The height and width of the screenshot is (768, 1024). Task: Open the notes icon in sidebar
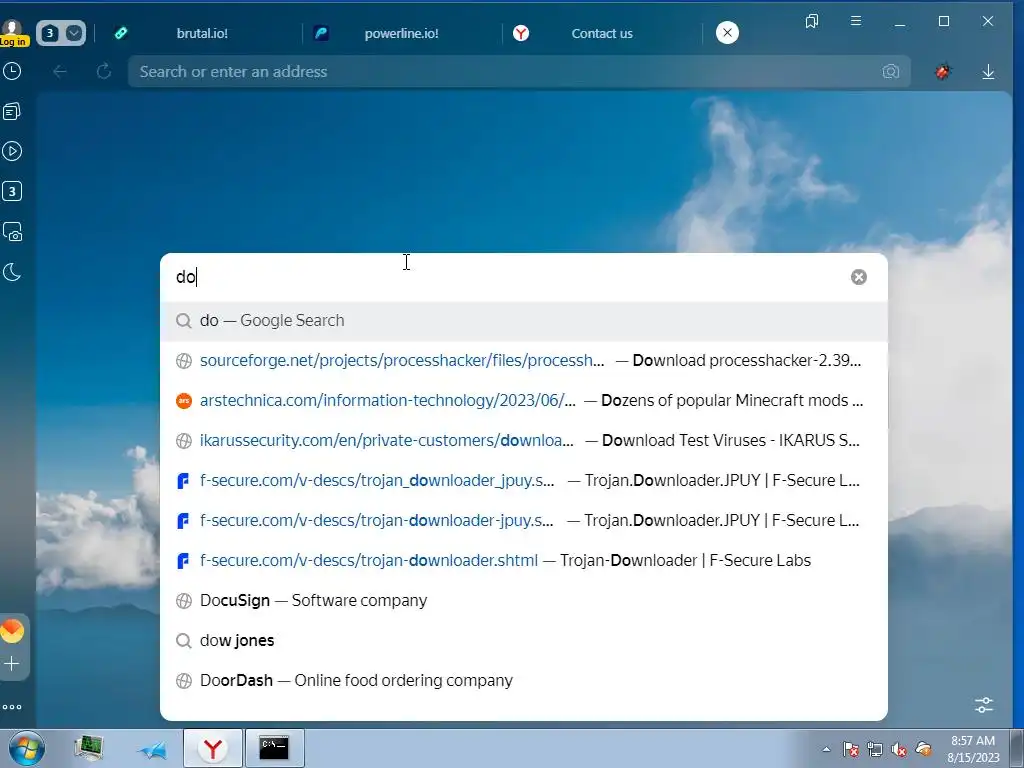12,112
